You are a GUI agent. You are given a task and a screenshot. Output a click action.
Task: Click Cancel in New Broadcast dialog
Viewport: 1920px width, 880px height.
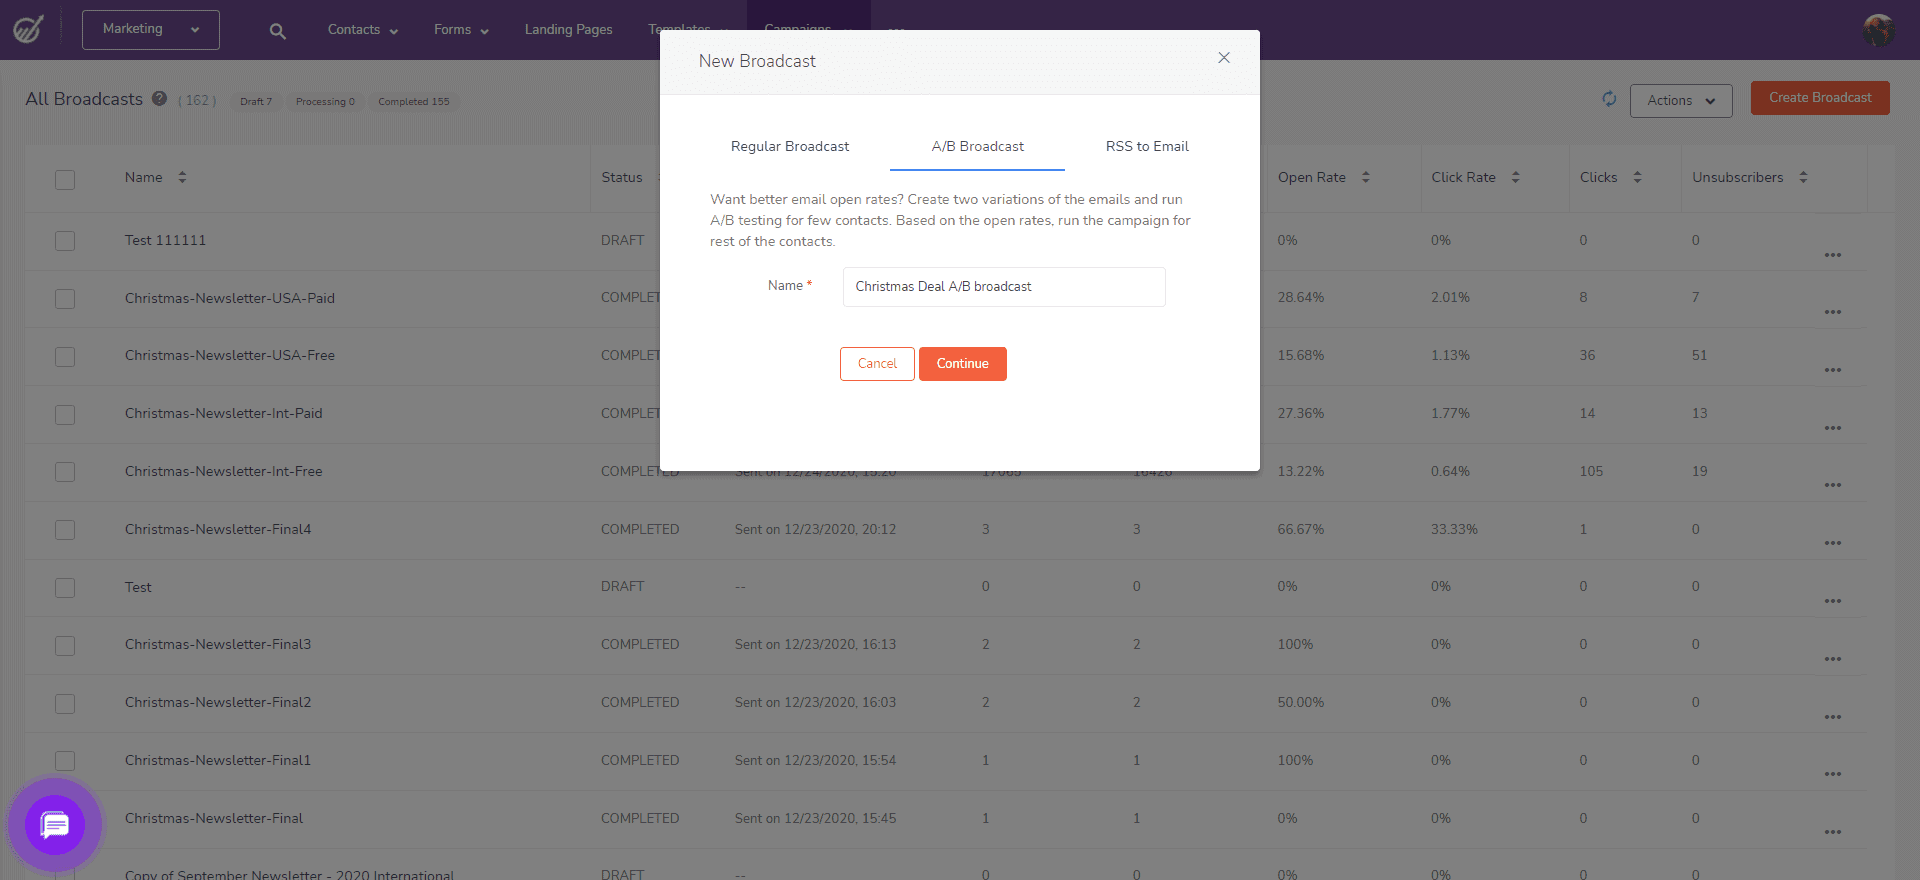coord(877,364)
